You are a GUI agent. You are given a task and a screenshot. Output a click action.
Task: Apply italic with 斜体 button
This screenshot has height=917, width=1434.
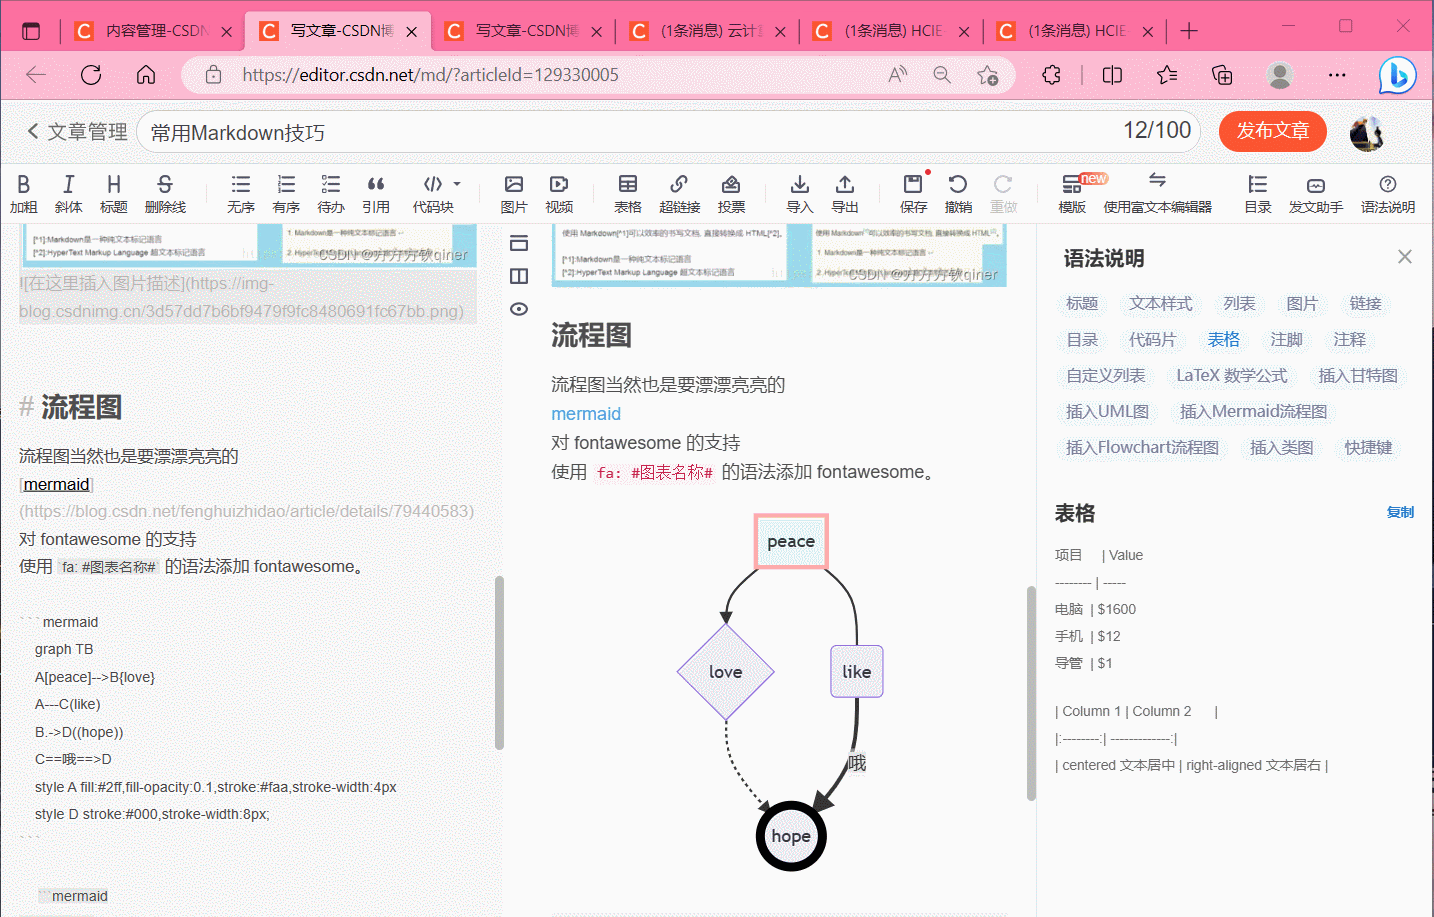pyautogui.click(x=68, y=194)
